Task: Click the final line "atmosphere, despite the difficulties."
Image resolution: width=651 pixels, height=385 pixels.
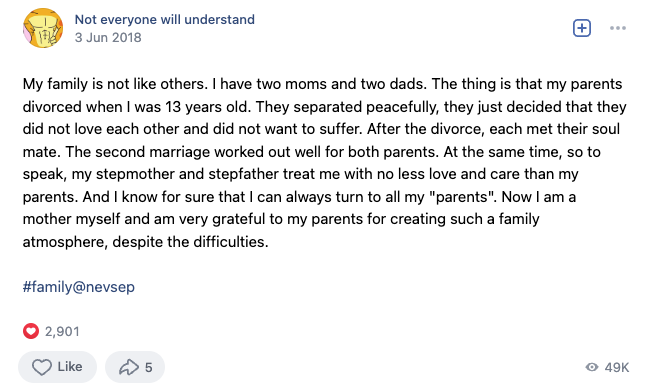Action: click(145, 242)
